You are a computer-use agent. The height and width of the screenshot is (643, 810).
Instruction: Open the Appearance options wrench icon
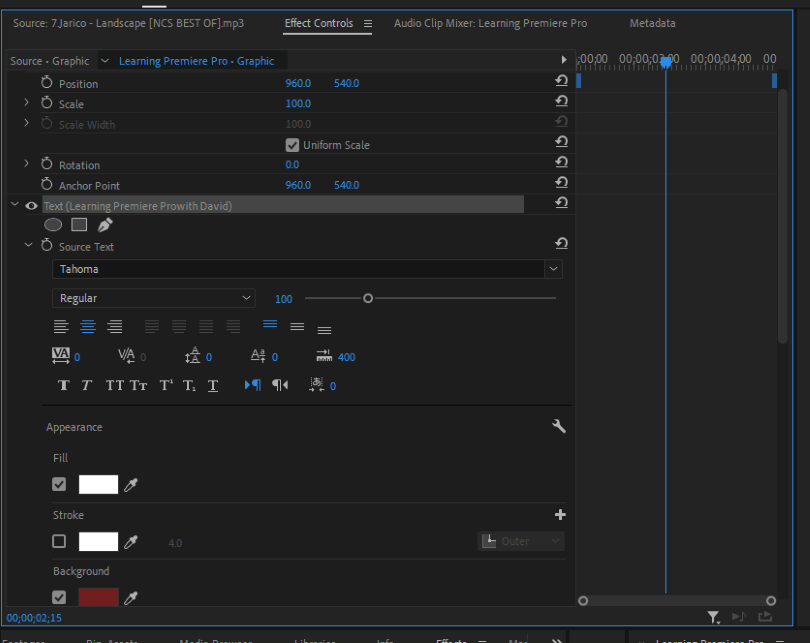click(558, 426)
